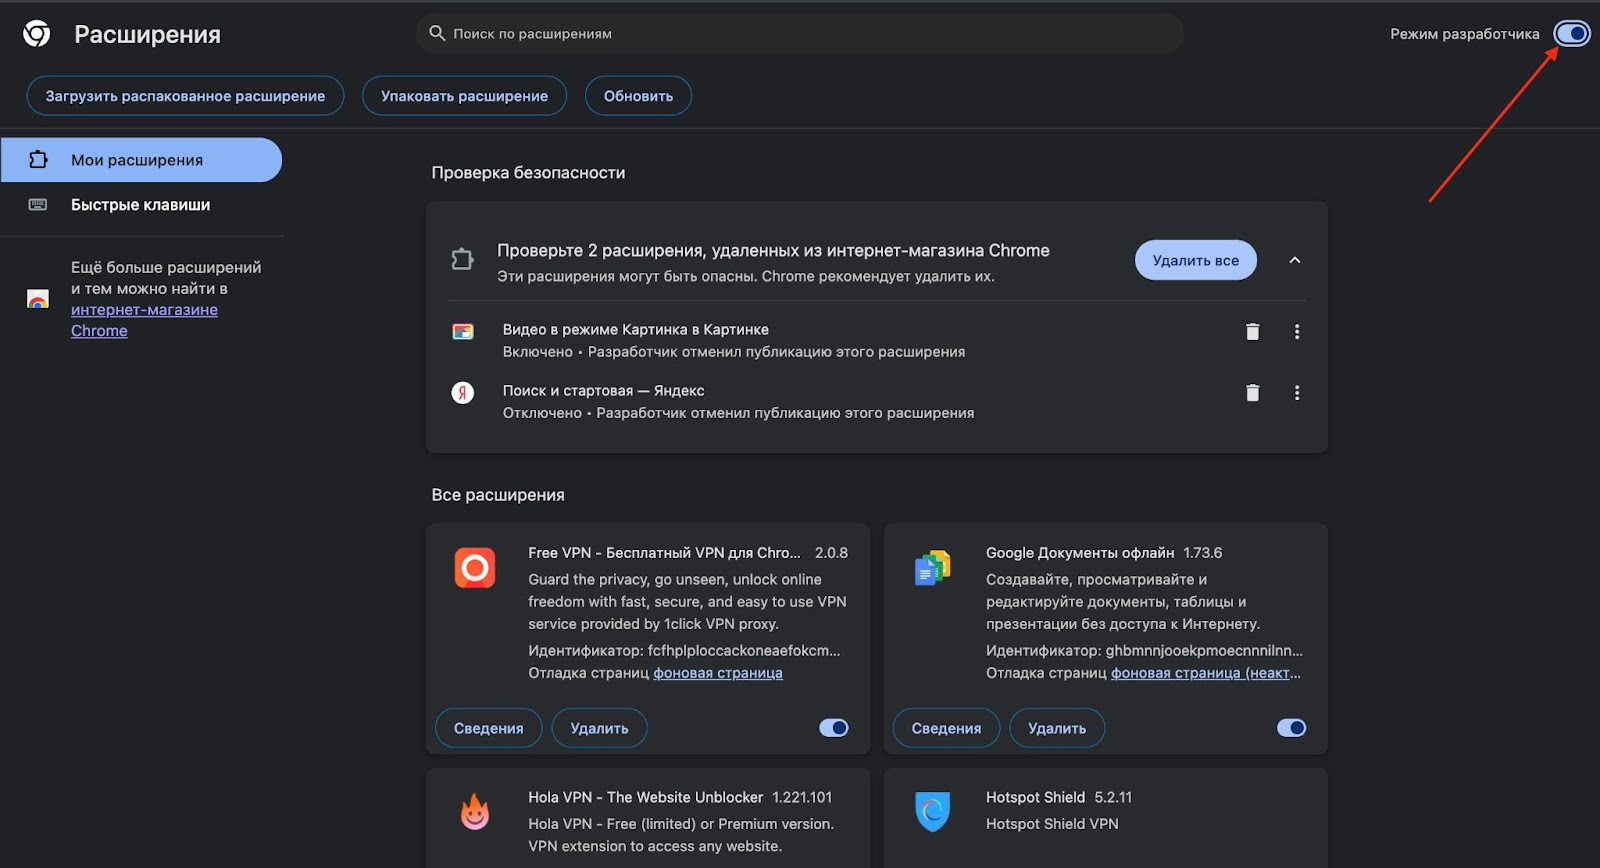Focus the Поиск по расширениям search field
The image size is (1600, 868).
coord(800,34)
